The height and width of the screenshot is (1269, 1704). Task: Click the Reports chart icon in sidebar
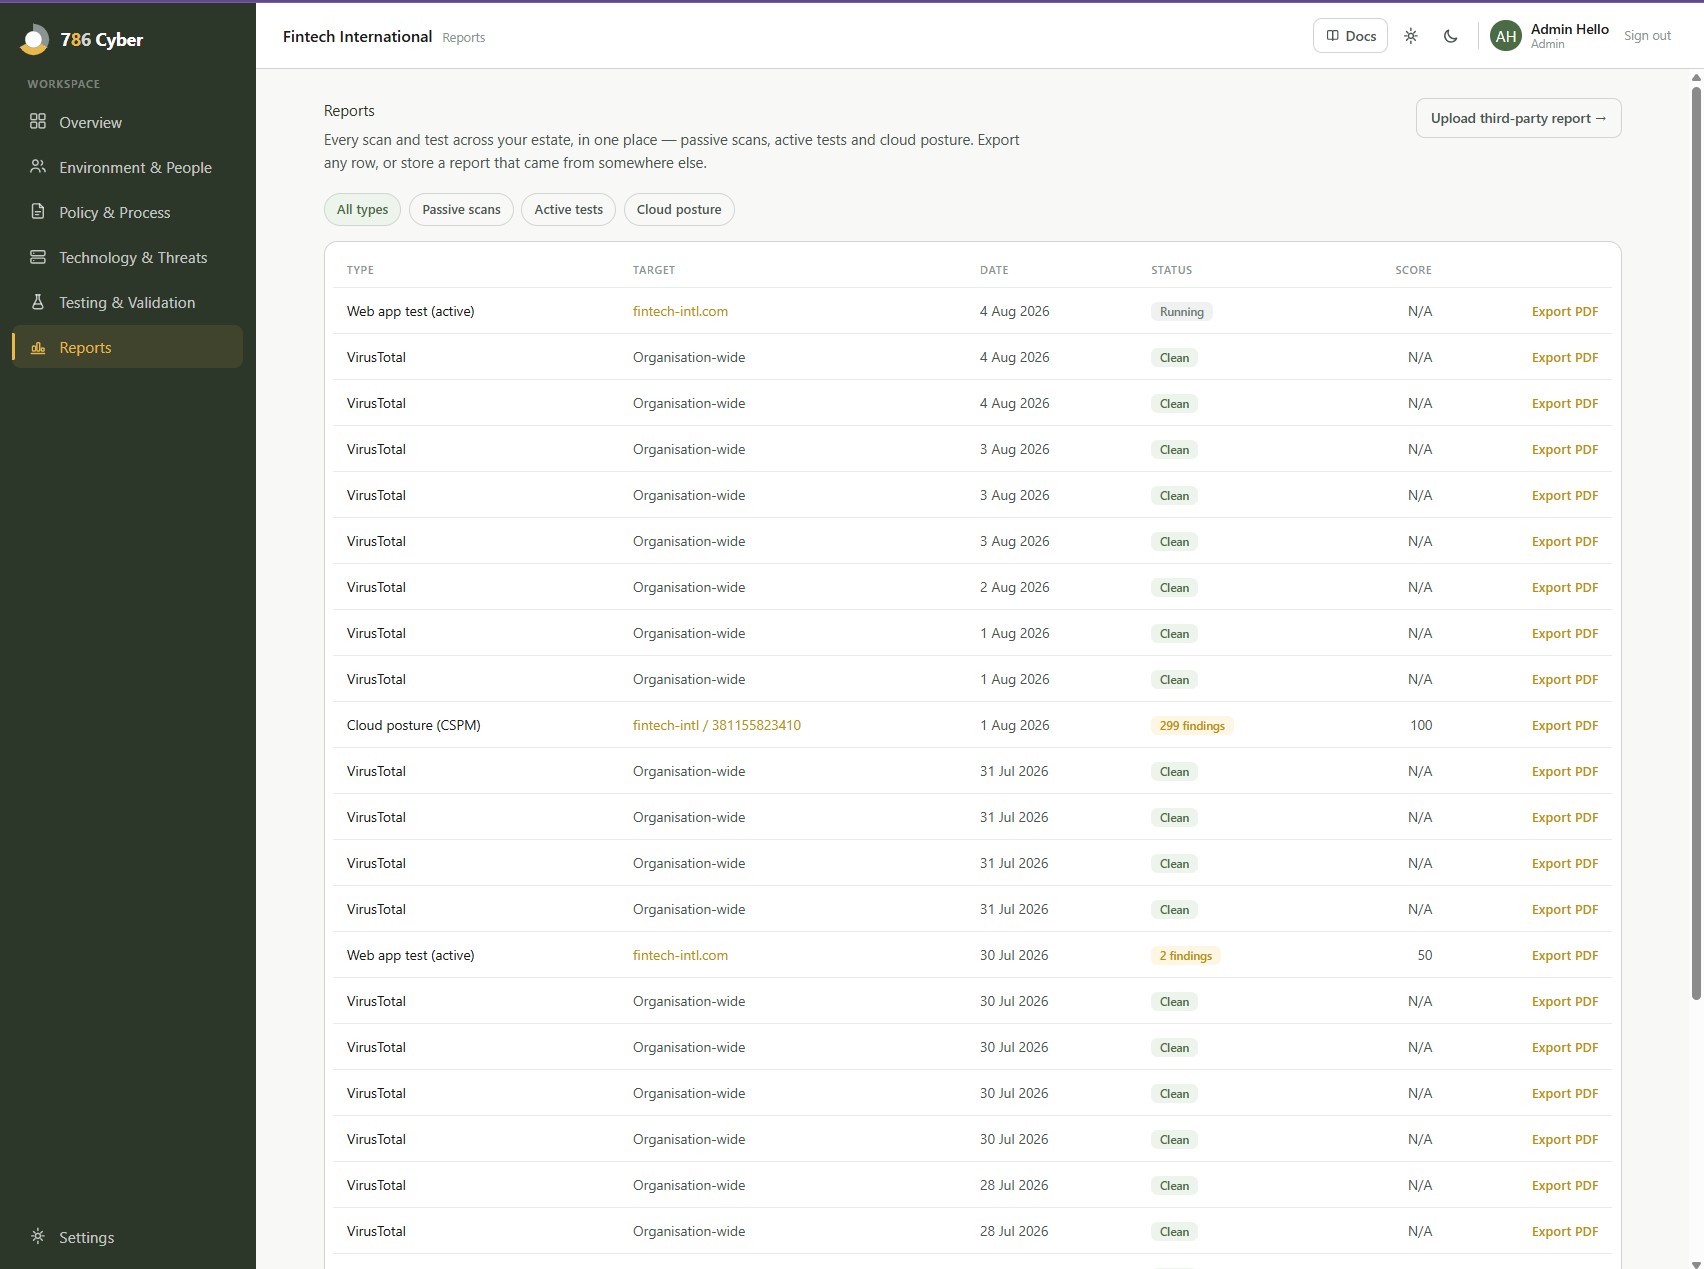[x=38, y=347]
